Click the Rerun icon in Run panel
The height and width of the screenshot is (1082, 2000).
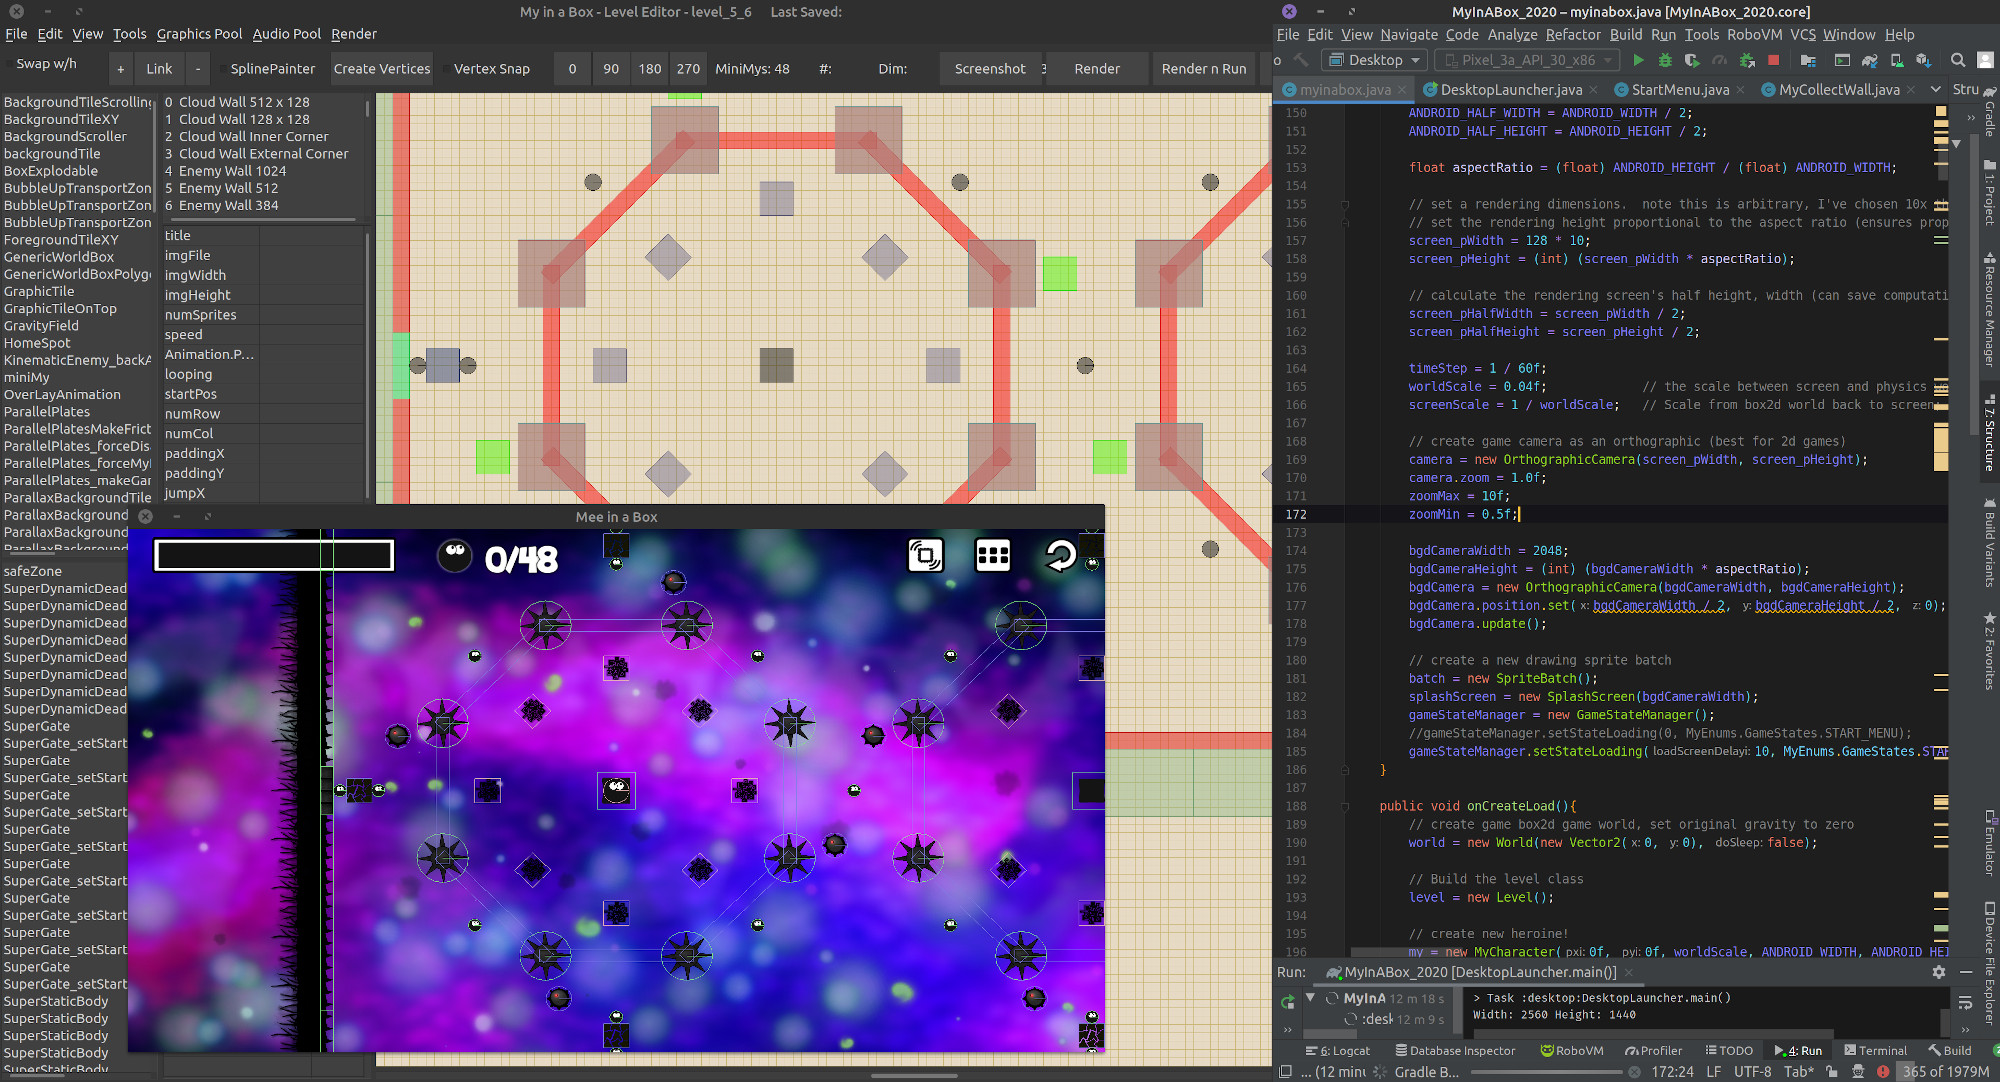tap(1287, 1001)
